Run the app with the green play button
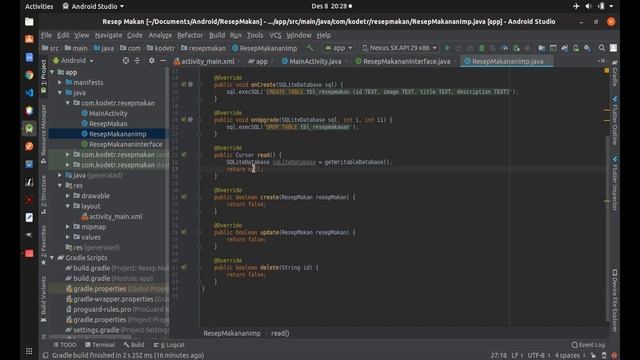Viewport: 640px width, 360px height. pyautogui.click(x=447, y=48)
